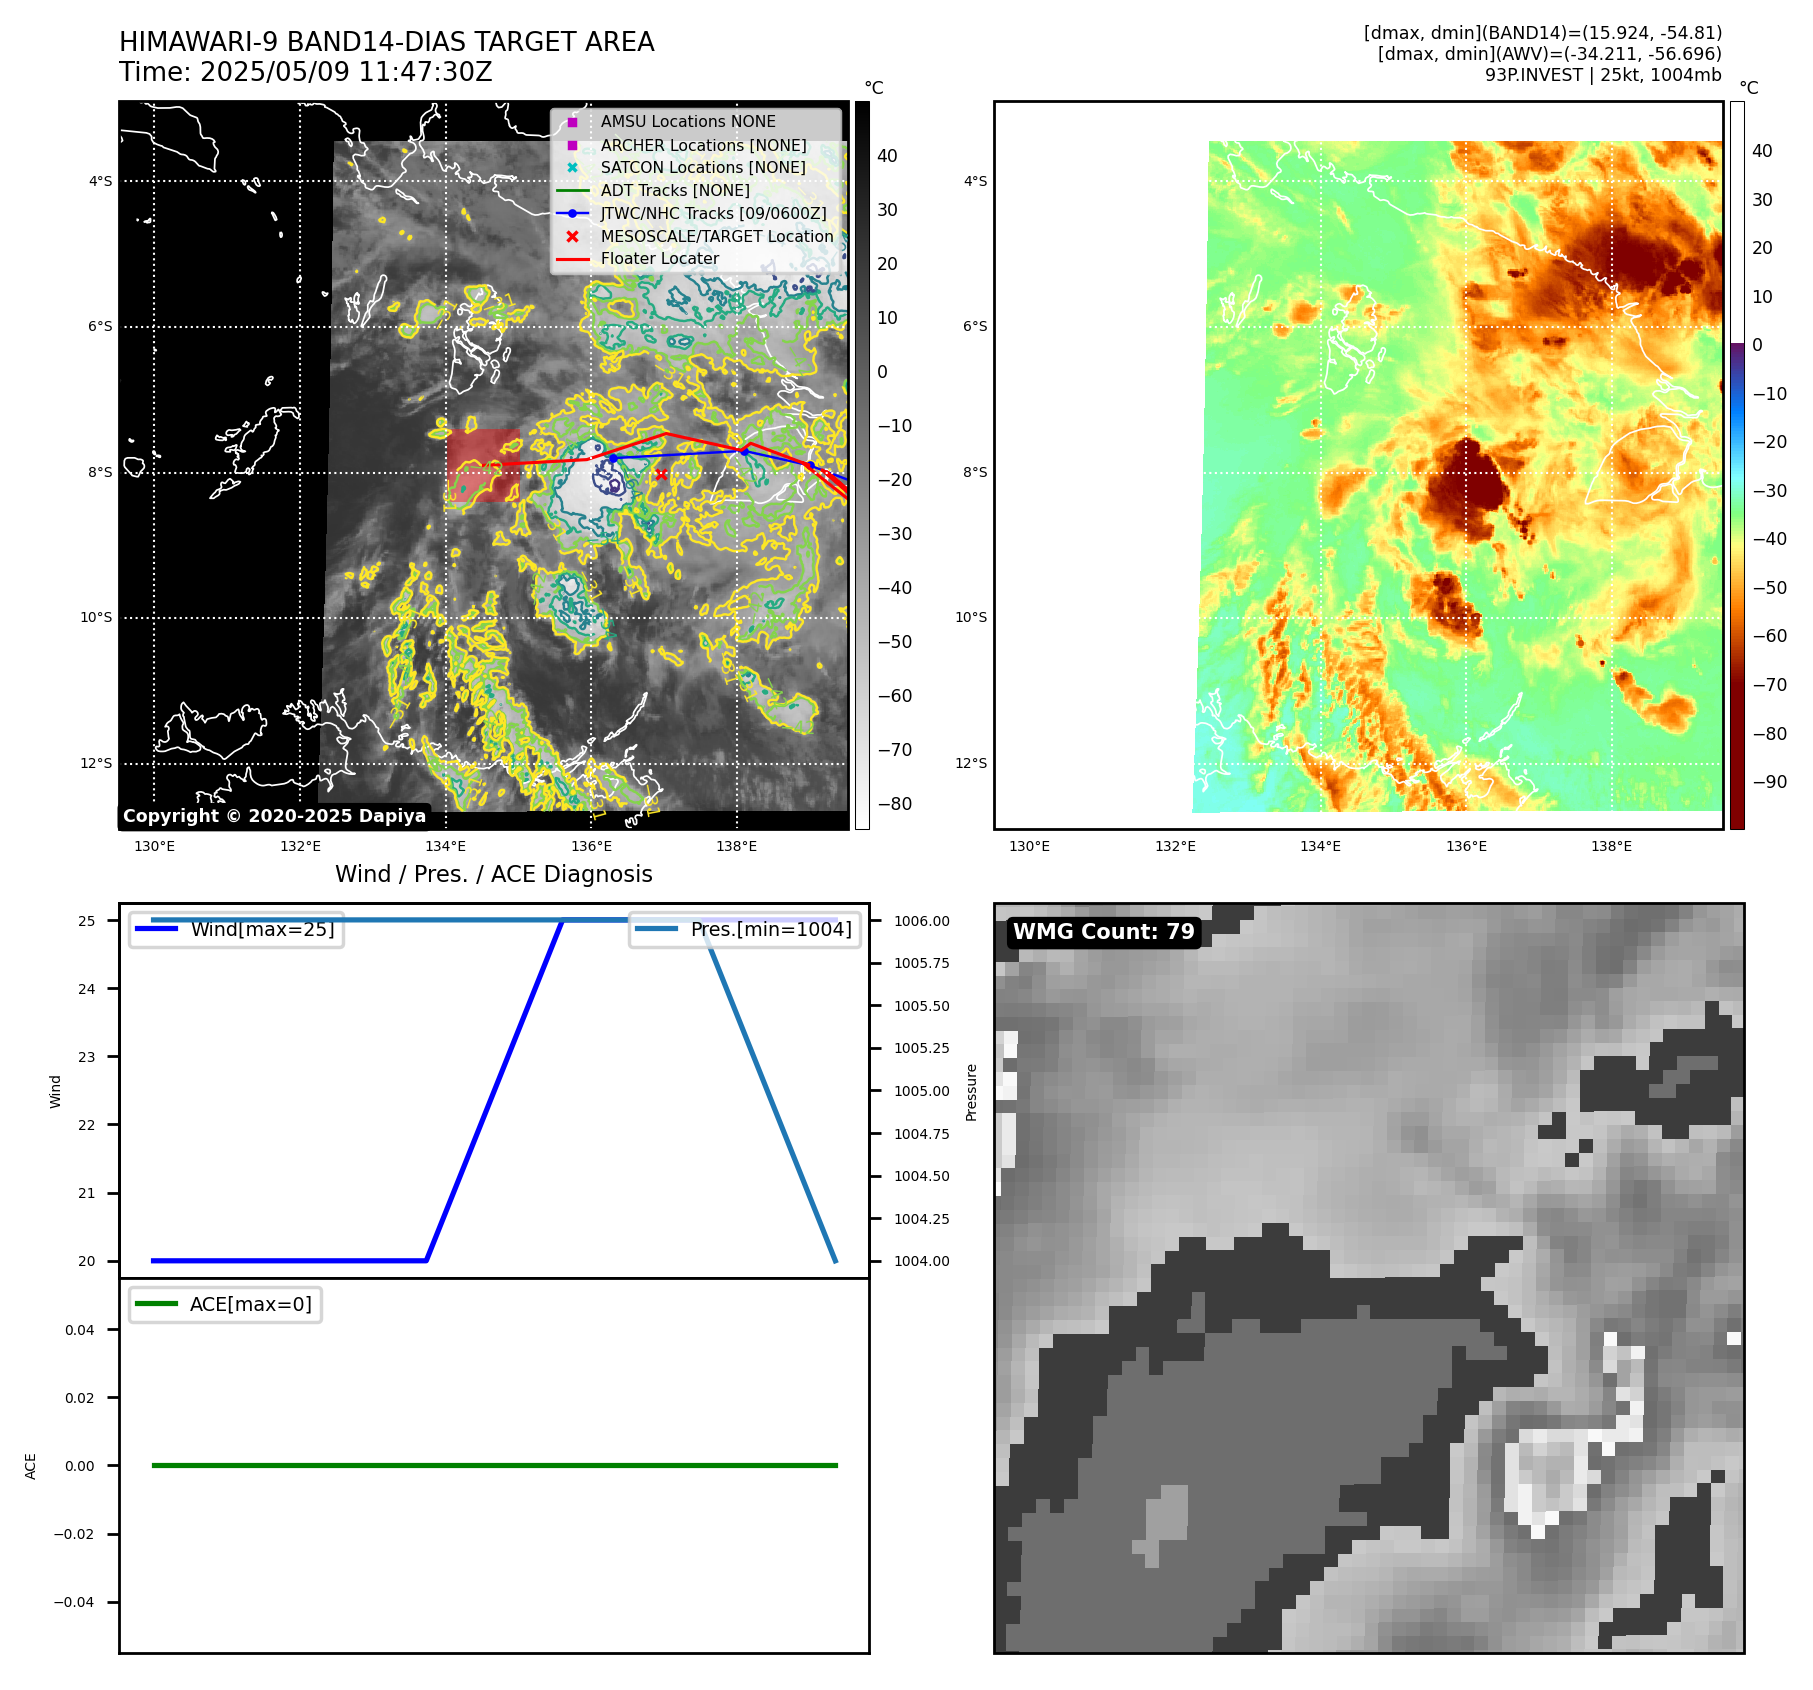This screenshot has height=1690, width=1813.
Task: Click the ARCHER Locations [NONE] legend text
Action: click(x=703, y=145)
